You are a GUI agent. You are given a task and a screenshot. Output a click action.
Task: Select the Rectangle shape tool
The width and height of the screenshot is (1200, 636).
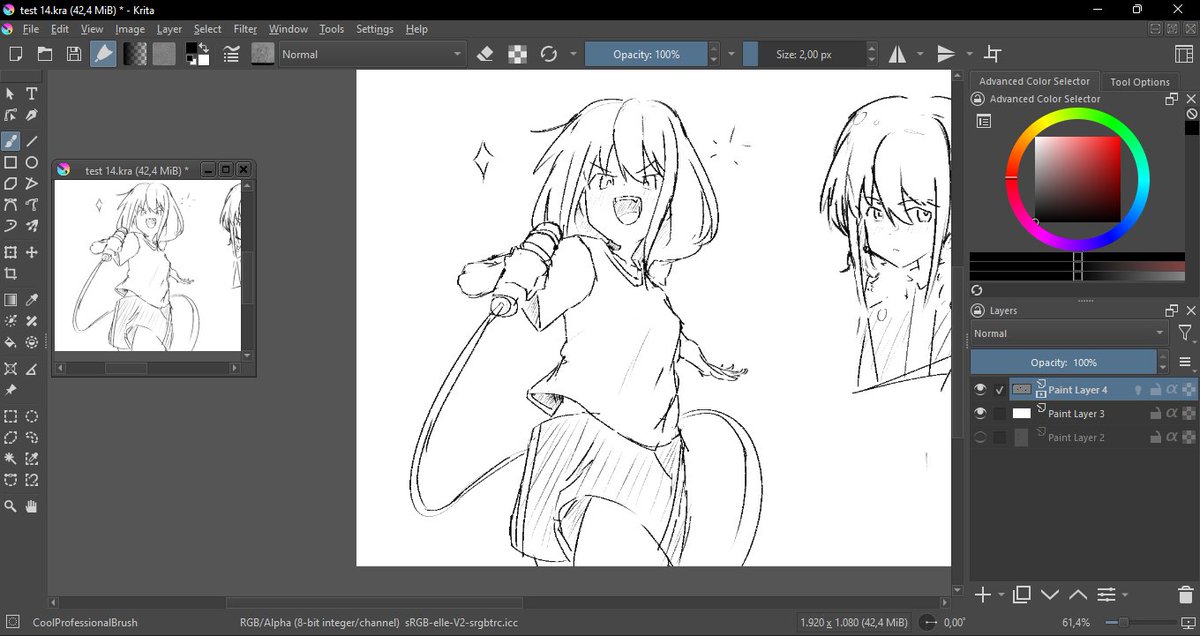pos(10,162)
